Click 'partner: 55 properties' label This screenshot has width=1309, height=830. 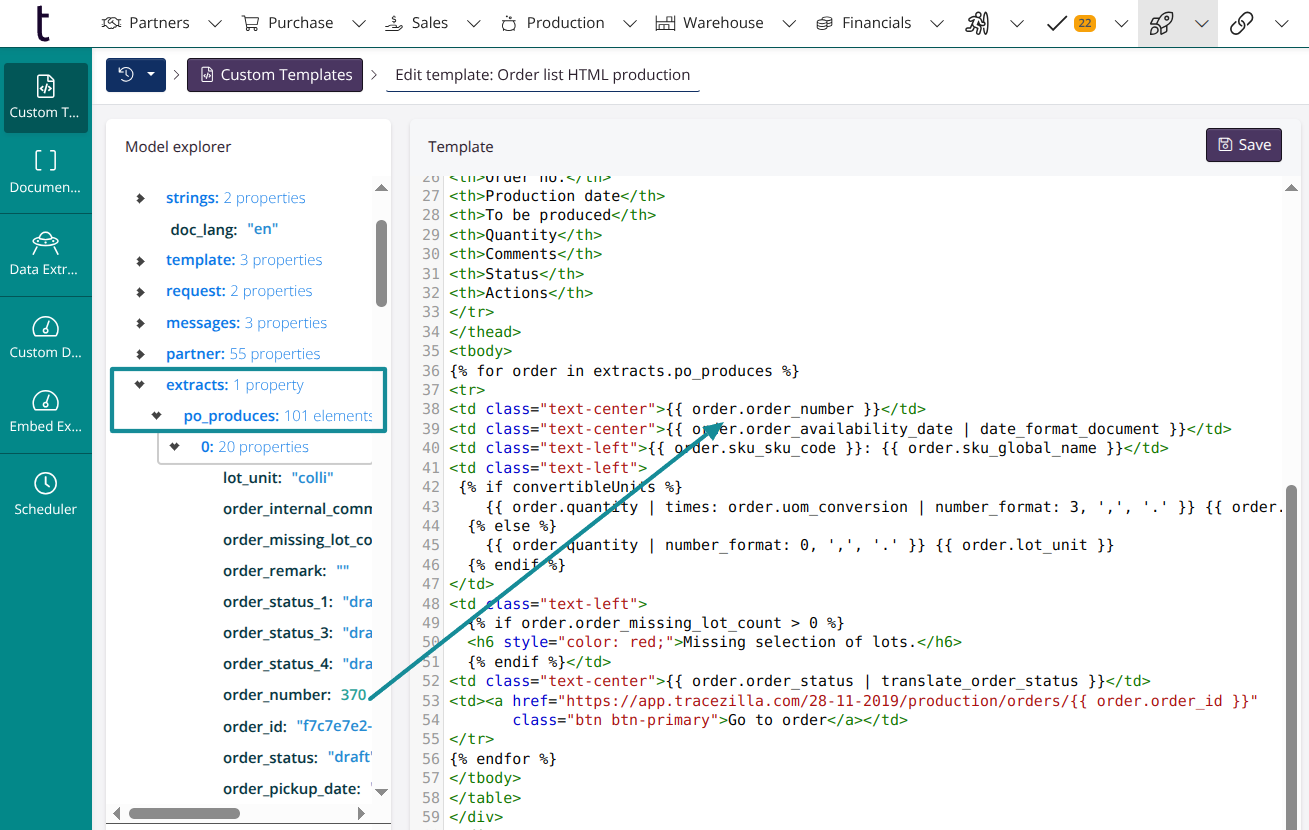(x=243, y=354)
